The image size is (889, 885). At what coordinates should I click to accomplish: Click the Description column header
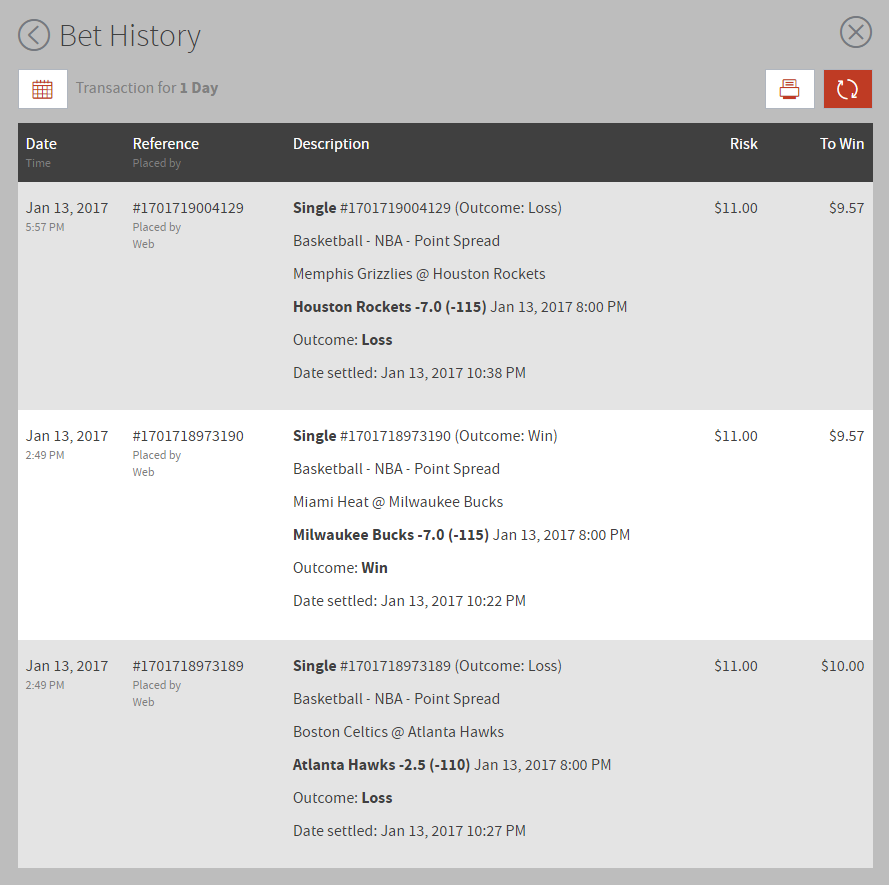(x=331, y=144)
